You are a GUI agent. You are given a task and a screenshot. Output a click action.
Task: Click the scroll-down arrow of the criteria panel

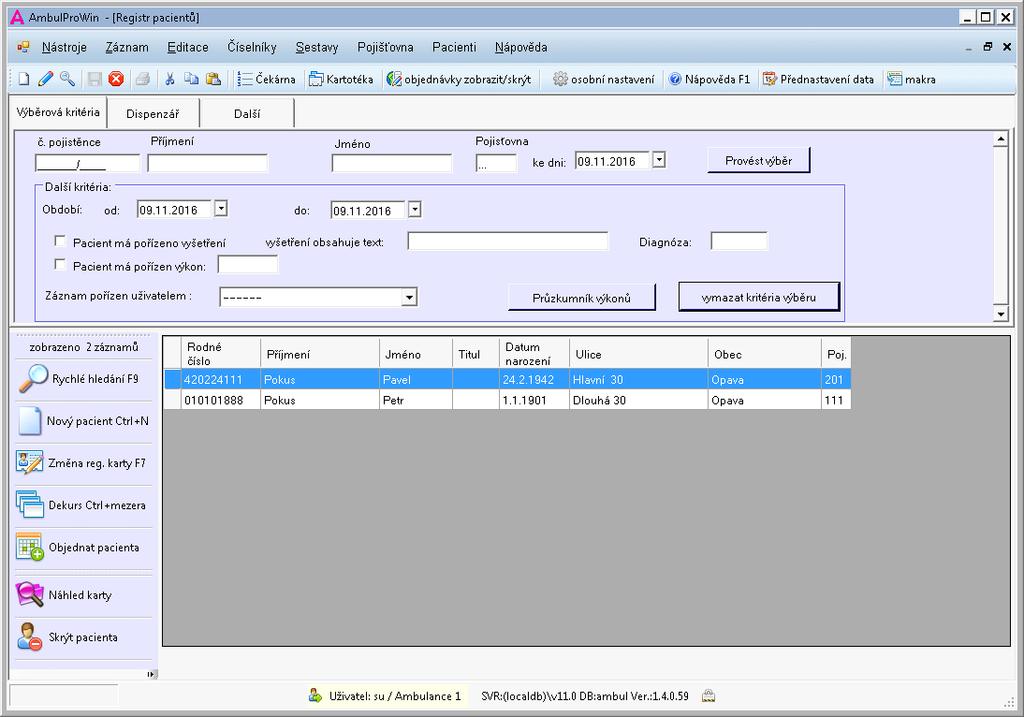point(1000,314)
